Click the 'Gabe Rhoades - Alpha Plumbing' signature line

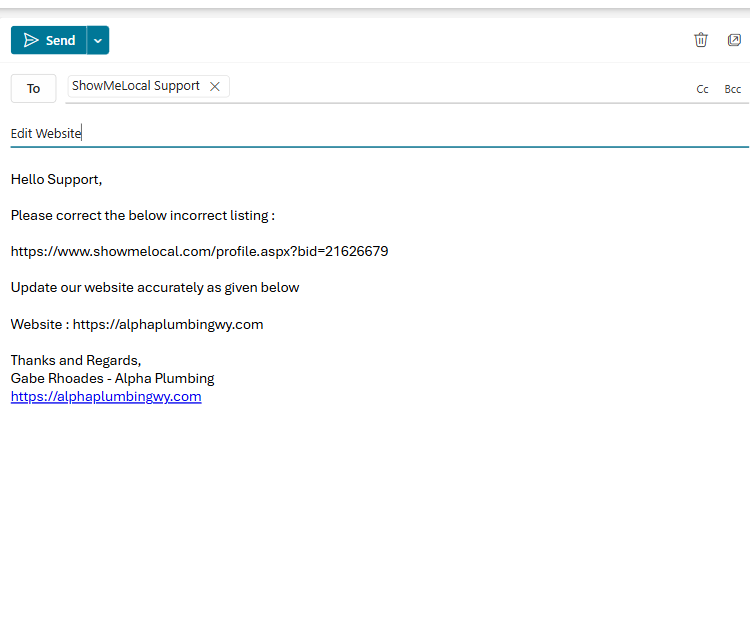click(x=112, y=378)
